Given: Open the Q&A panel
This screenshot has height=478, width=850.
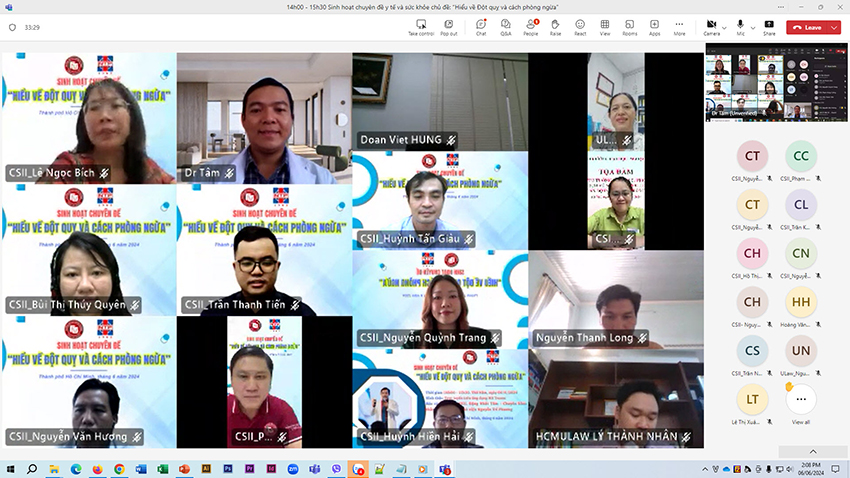Looking at the screenshot, I should click(x=506, y=27).
